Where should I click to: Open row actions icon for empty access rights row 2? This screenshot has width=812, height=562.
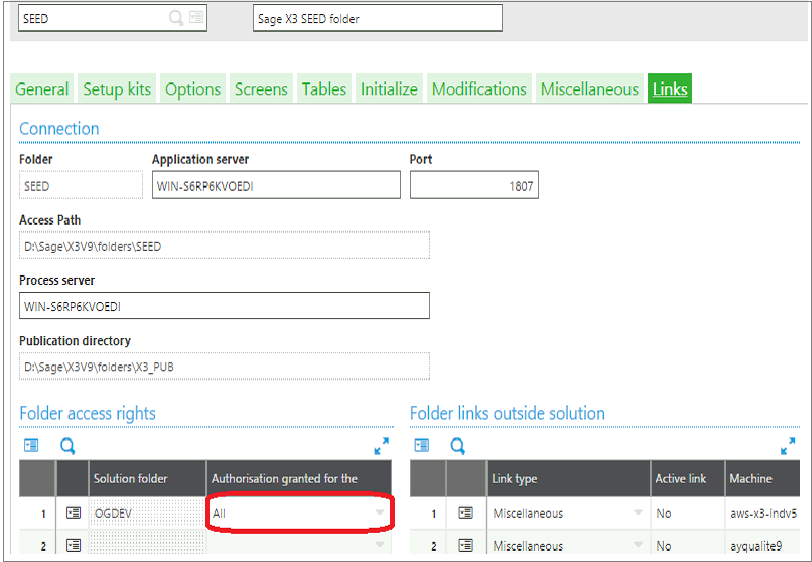(73, 545)
